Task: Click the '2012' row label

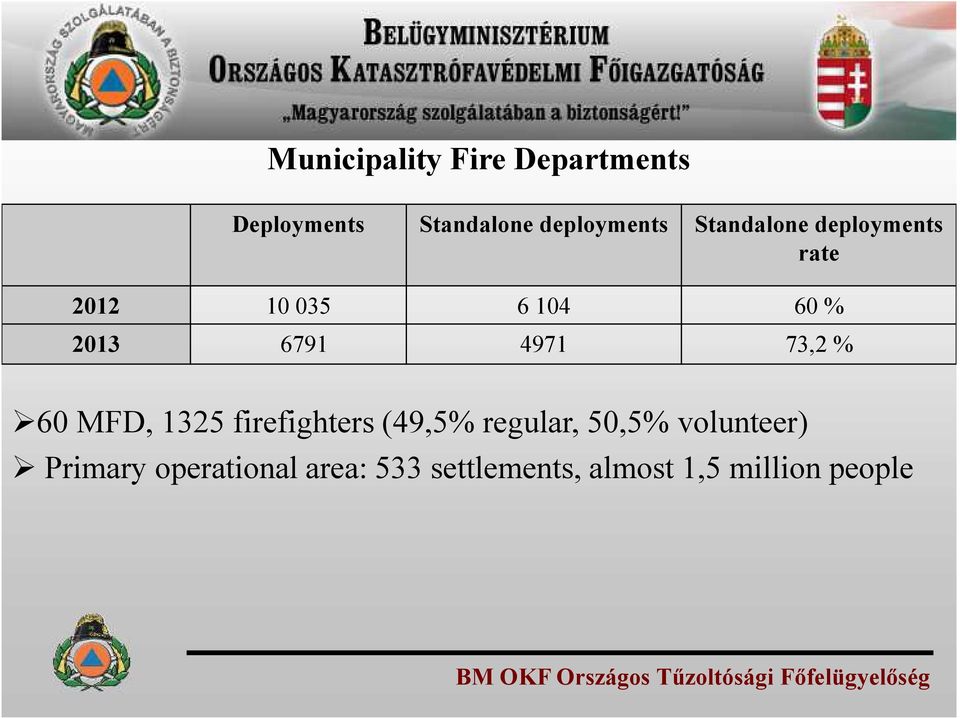Action: (96, 305)
